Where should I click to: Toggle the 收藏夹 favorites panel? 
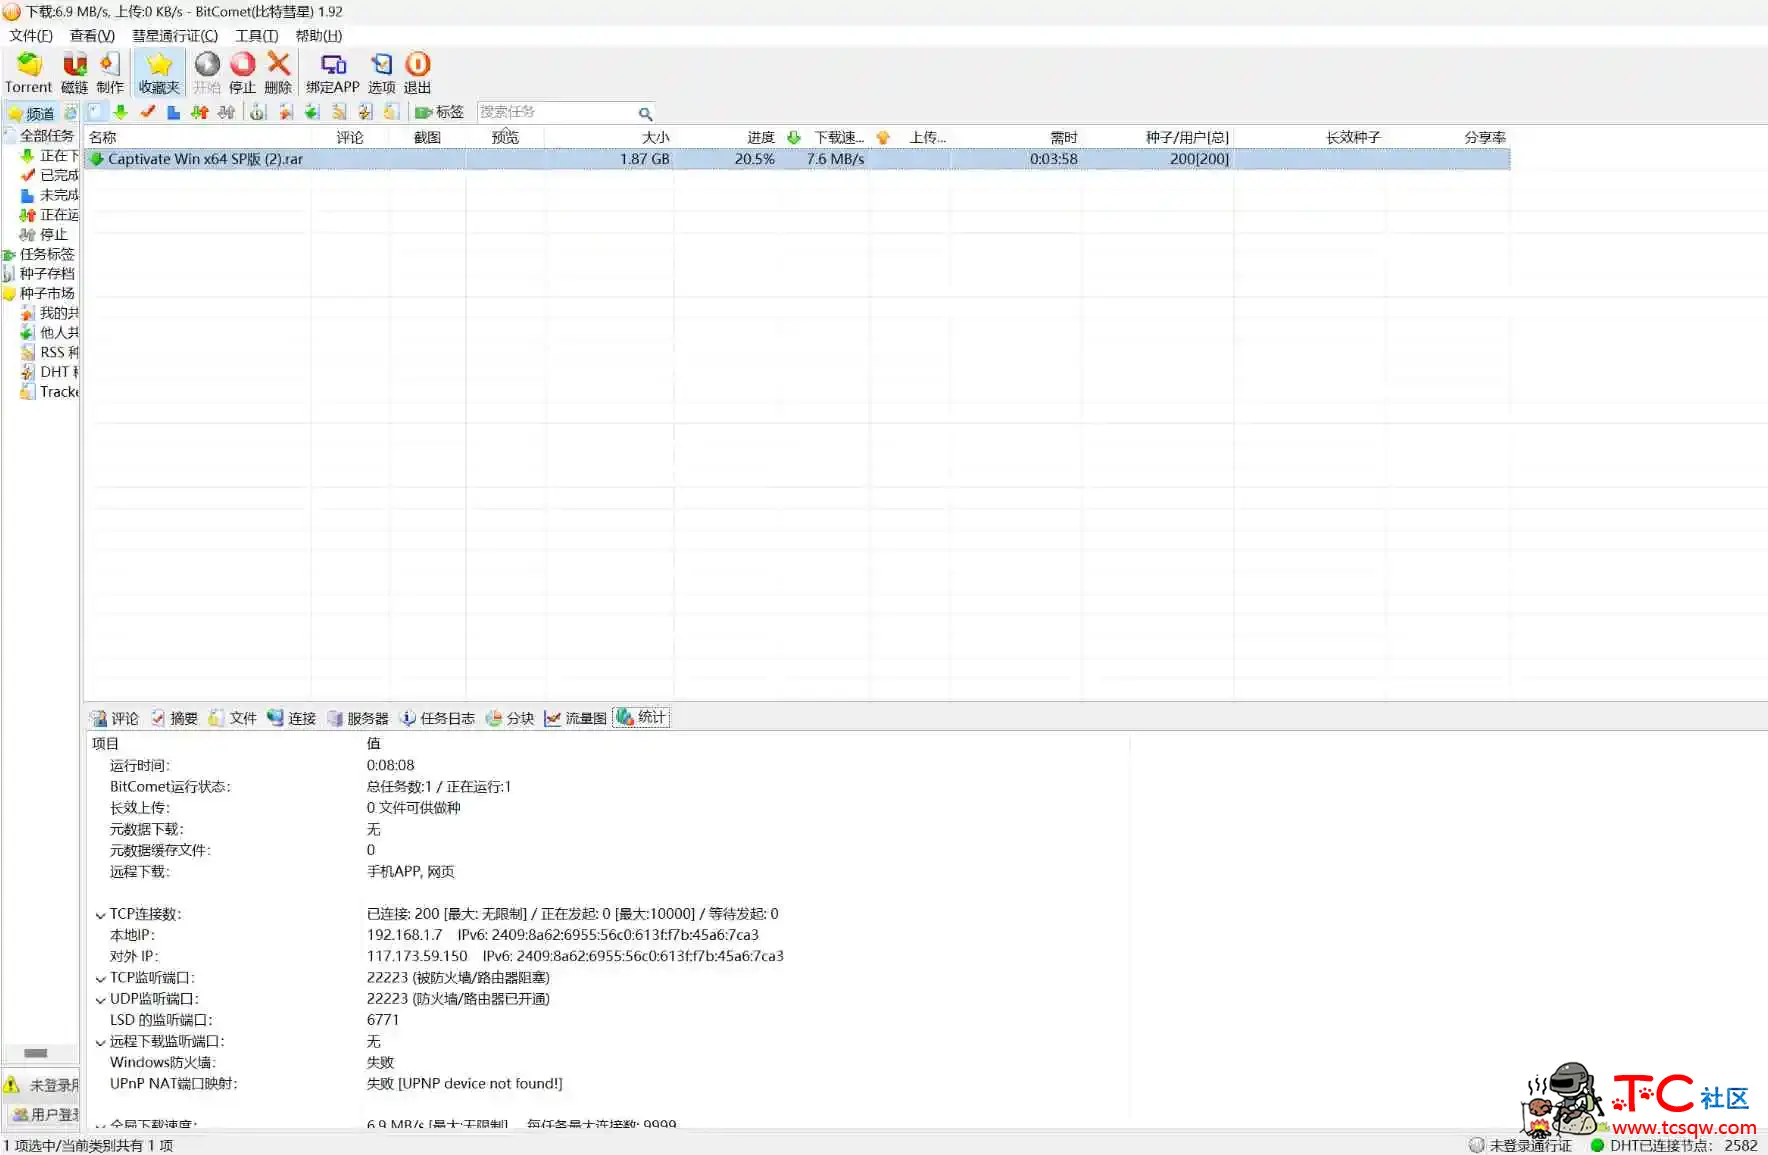159,73
